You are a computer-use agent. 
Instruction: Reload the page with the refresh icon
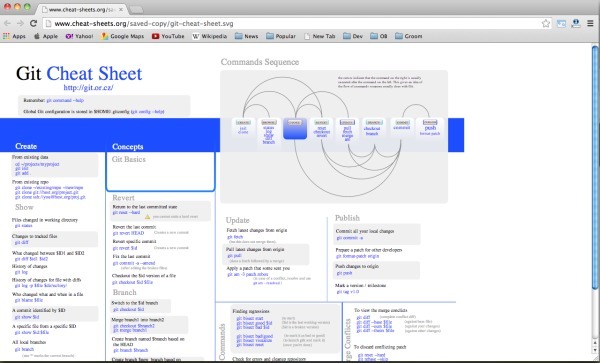(x=33, y=23)
